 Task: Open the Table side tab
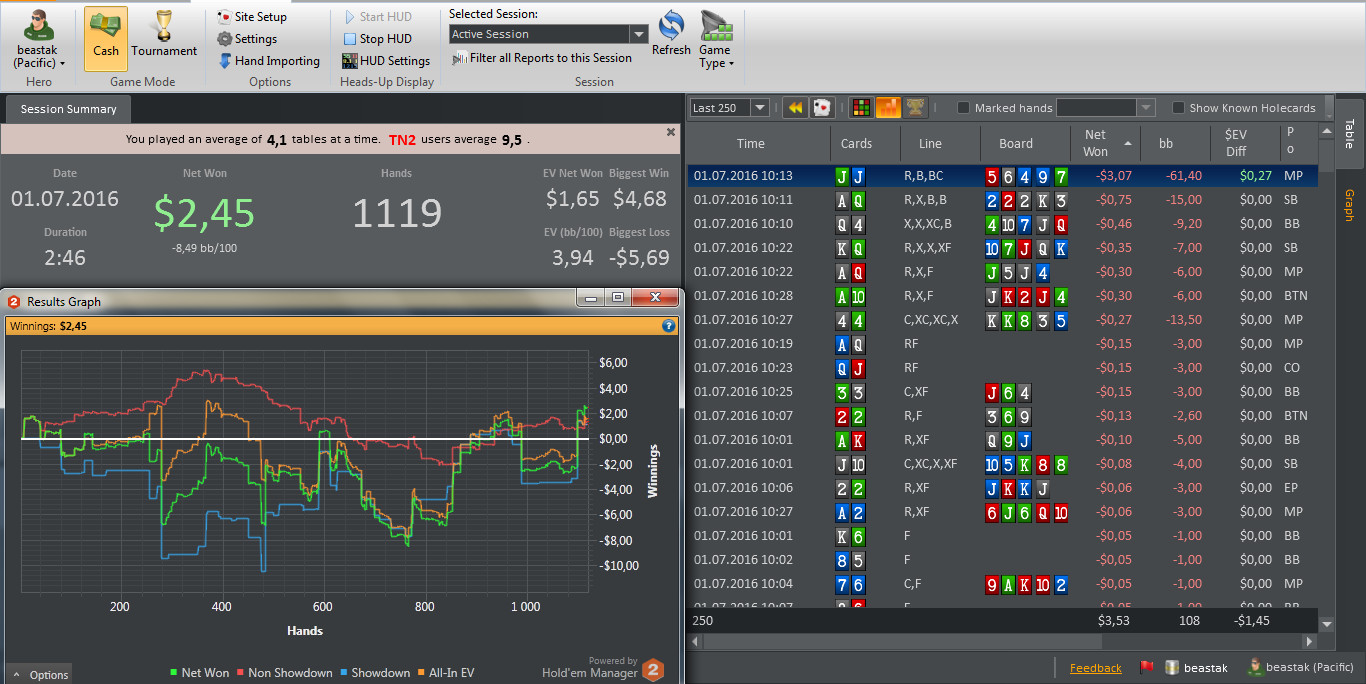(x=1349, y=133)
